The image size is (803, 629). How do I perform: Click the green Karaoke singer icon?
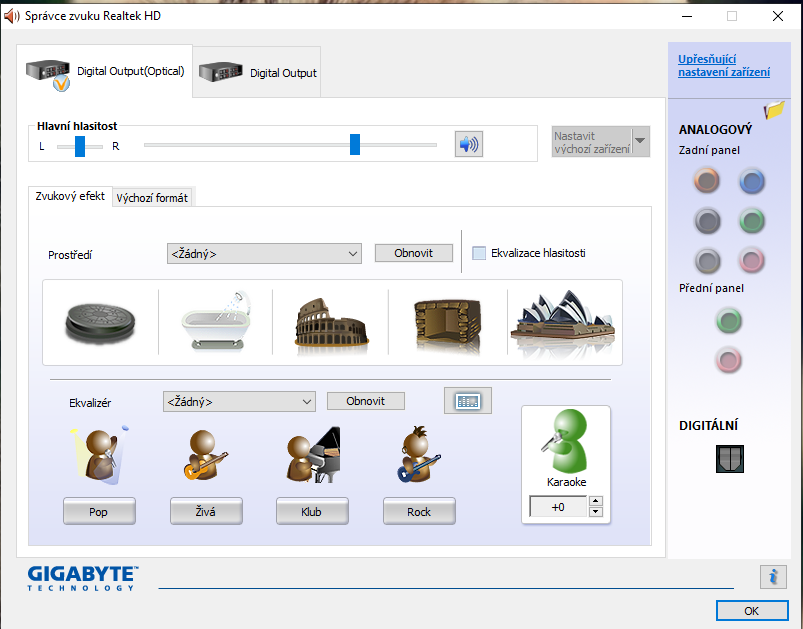[566, 441]
